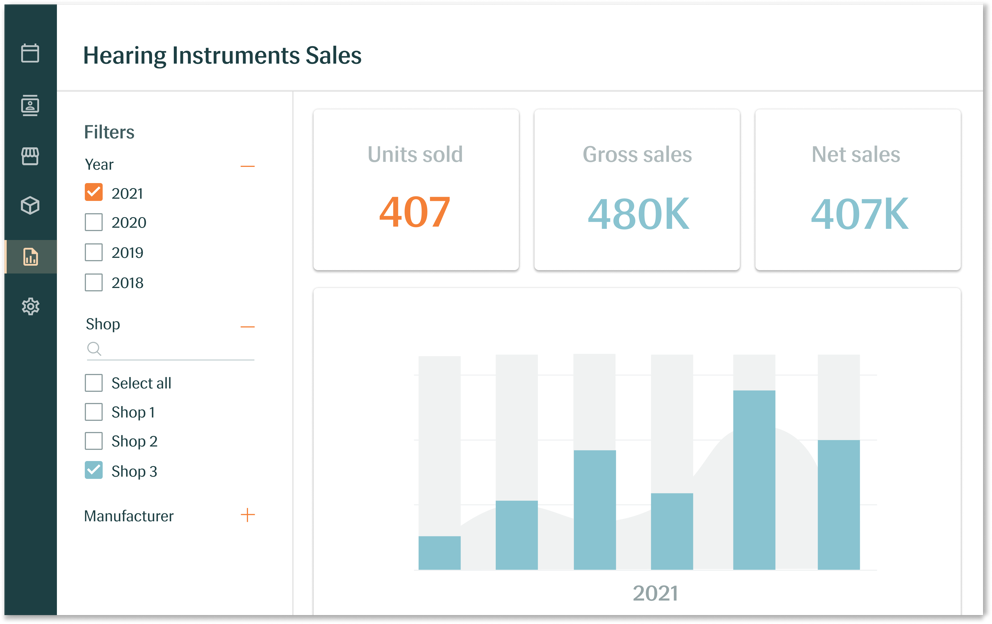Check the Shop 1 checkbox

pos(94,412)
